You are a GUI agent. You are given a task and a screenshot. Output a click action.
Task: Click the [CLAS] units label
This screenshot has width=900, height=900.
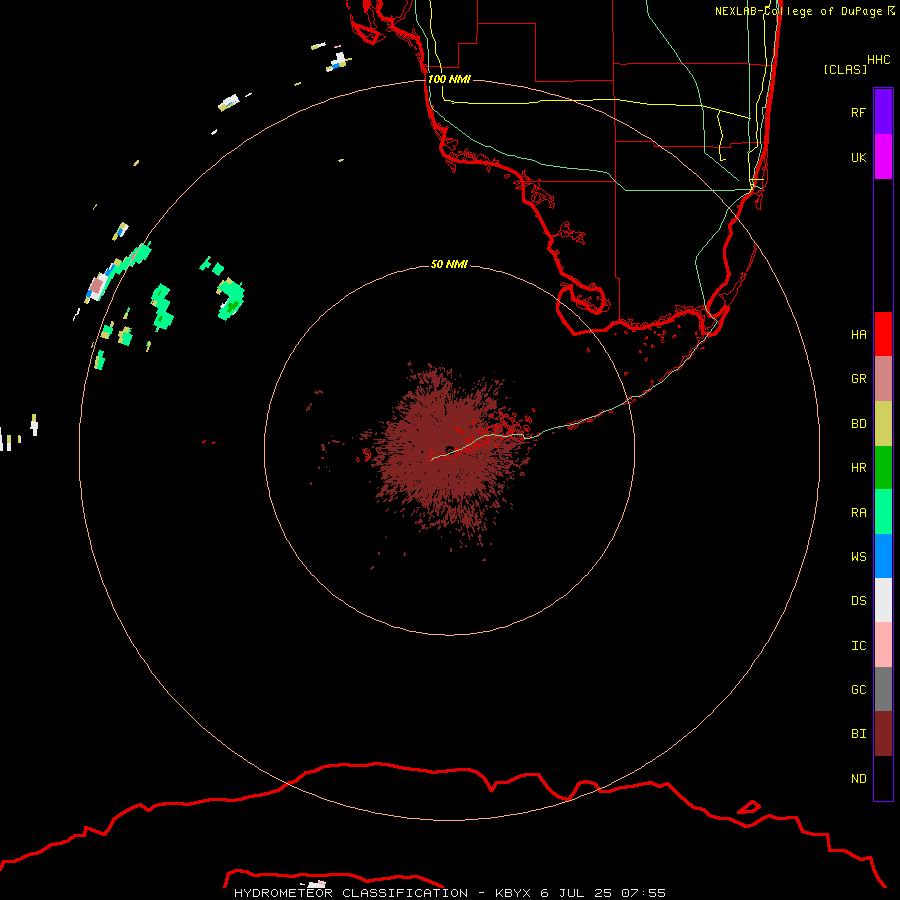[x=845, y=69]
